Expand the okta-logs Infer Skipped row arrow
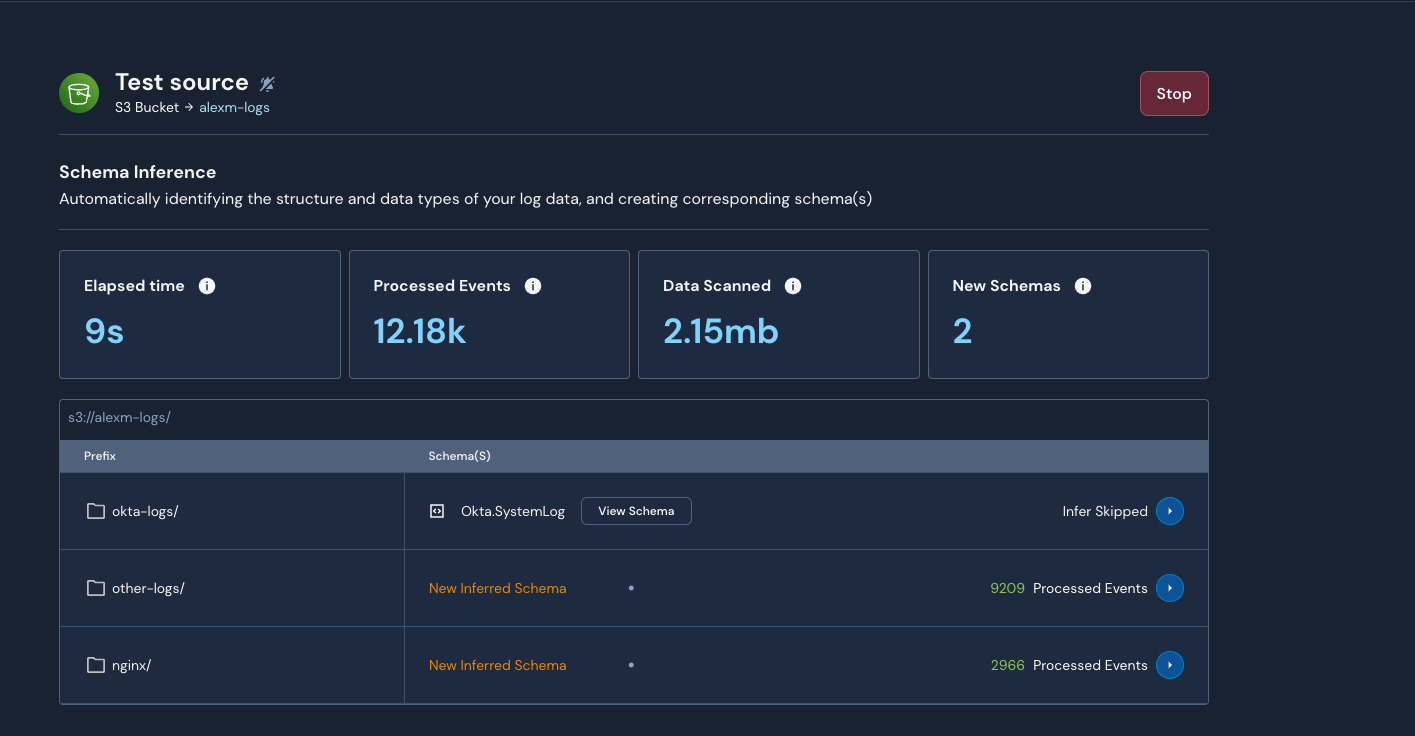 pos(1169,511)
